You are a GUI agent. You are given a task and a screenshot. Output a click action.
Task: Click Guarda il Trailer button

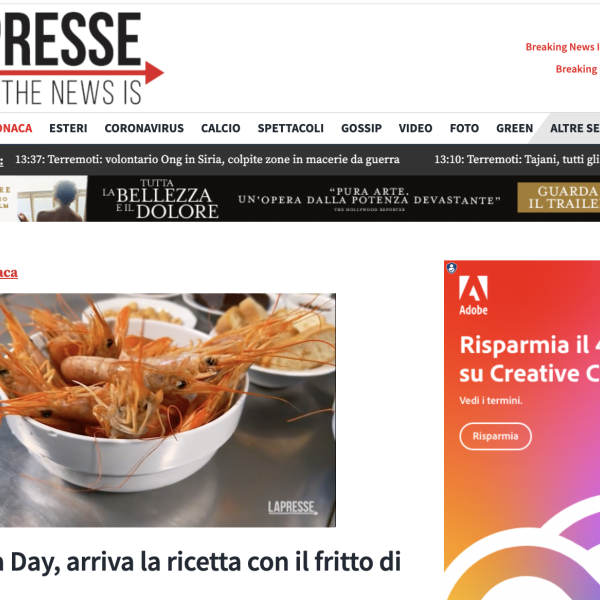tap(559, 197)
